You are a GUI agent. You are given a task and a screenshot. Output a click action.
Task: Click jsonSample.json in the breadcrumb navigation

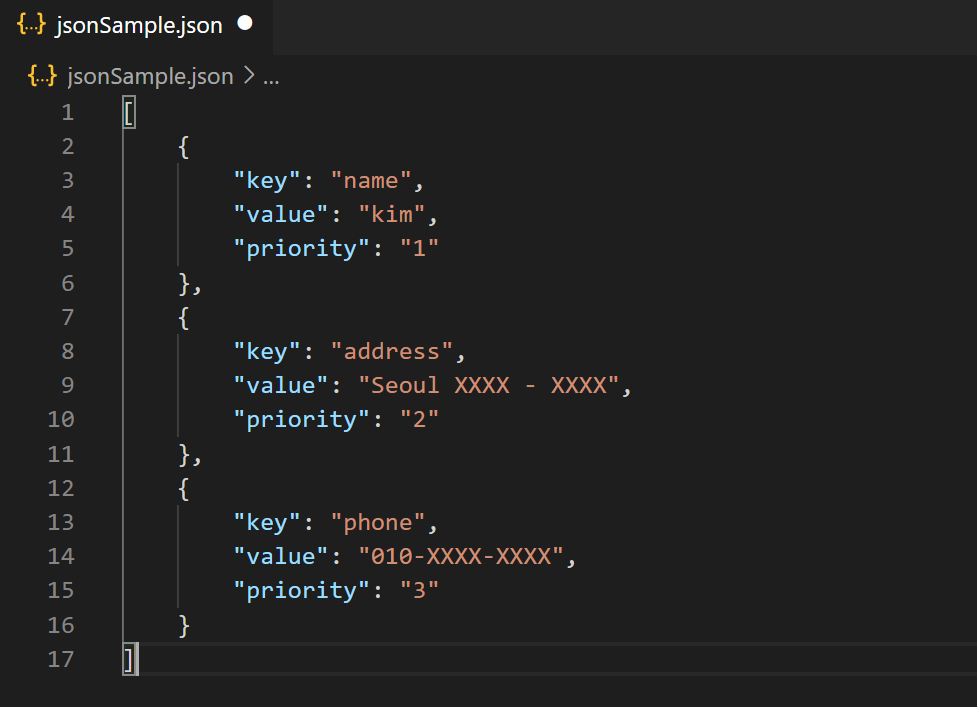(x=150, y=75)
